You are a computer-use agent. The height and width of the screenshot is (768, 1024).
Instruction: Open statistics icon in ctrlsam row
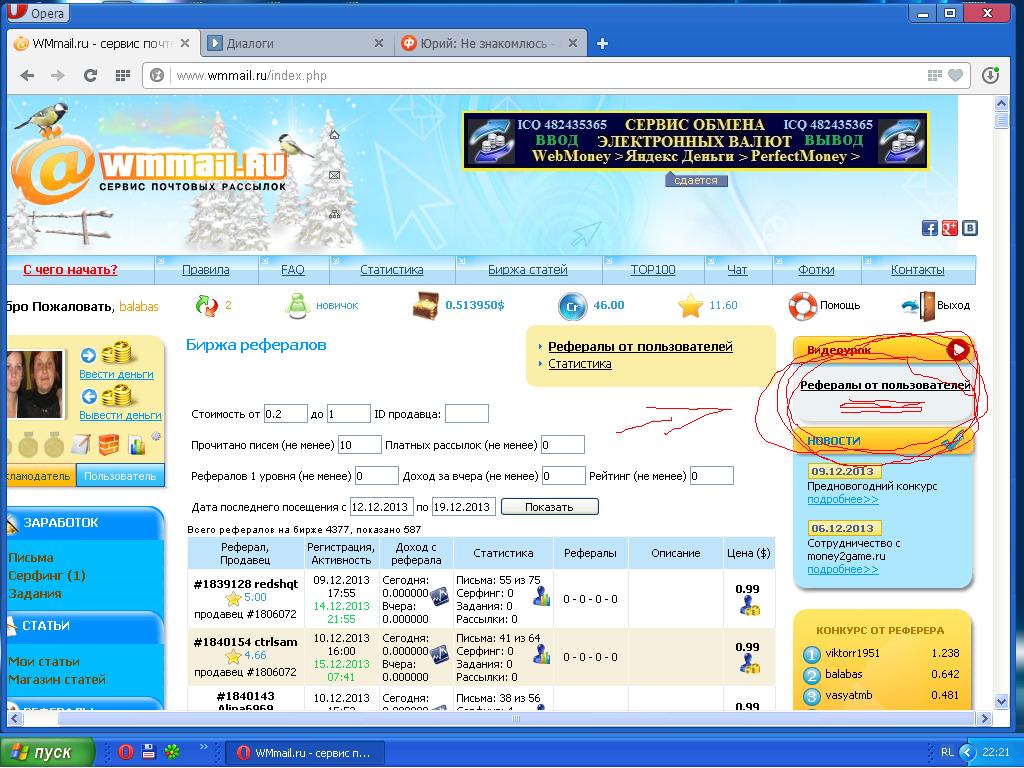point(541,654)
